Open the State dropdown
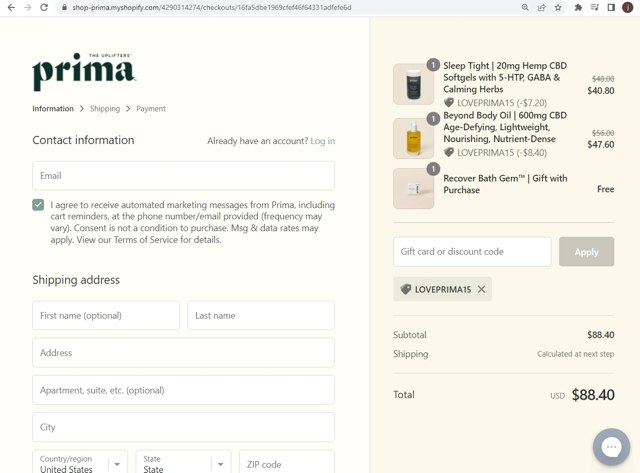The width and height of the screenshot is (640, 473). pyautogui.click(x=183, y=464)
